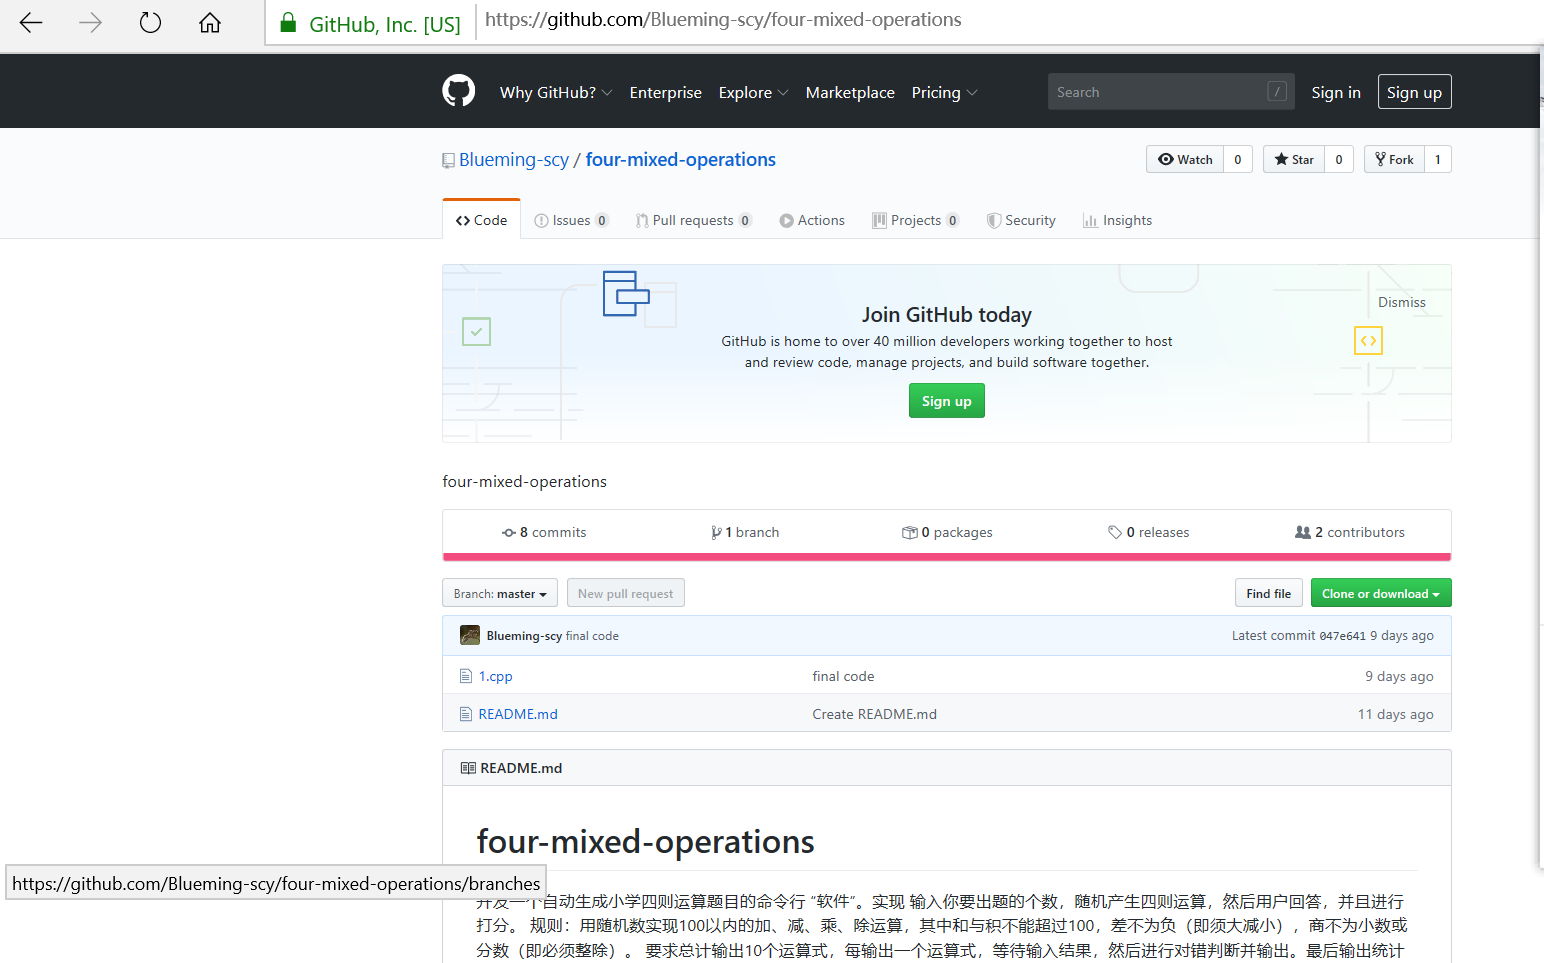Open the Blueming-scy owner link in repo title
Image resolution: width=1544 pixels, height=963 pixels.
pyautogui.click(x=514, y=160)
